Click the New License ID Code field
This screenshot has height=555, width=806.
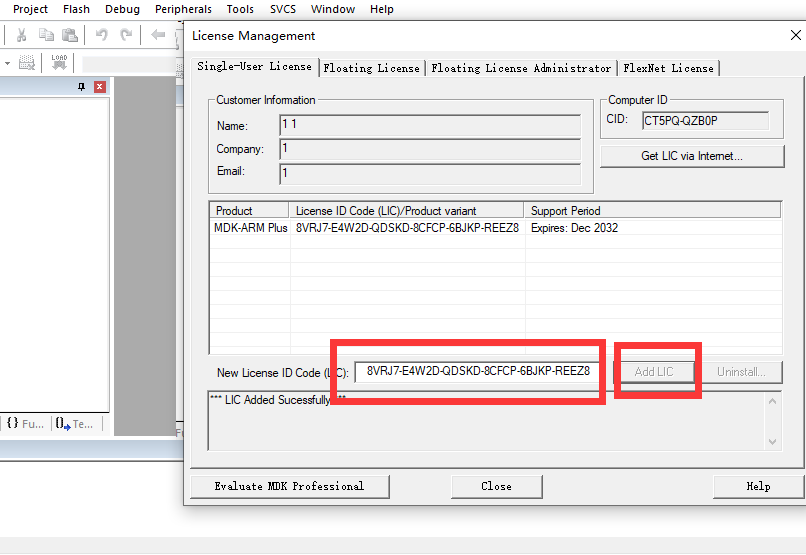(478, 372)
